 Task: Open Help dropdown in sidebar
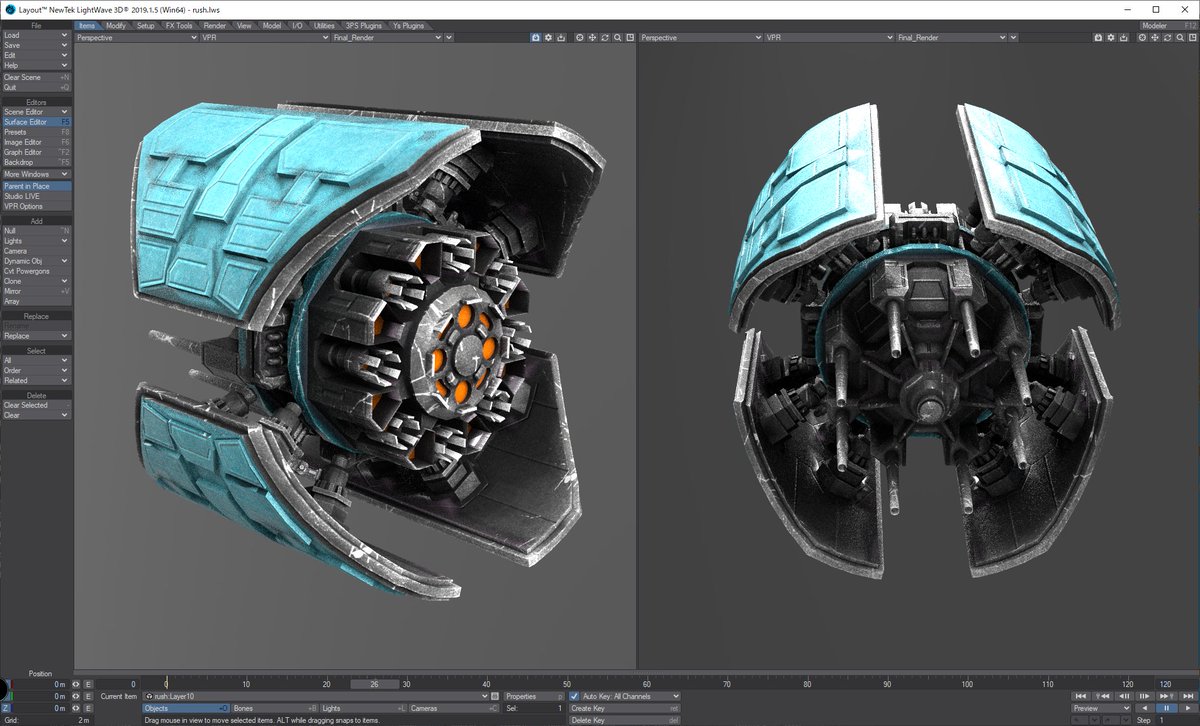[x=36, y=65]
